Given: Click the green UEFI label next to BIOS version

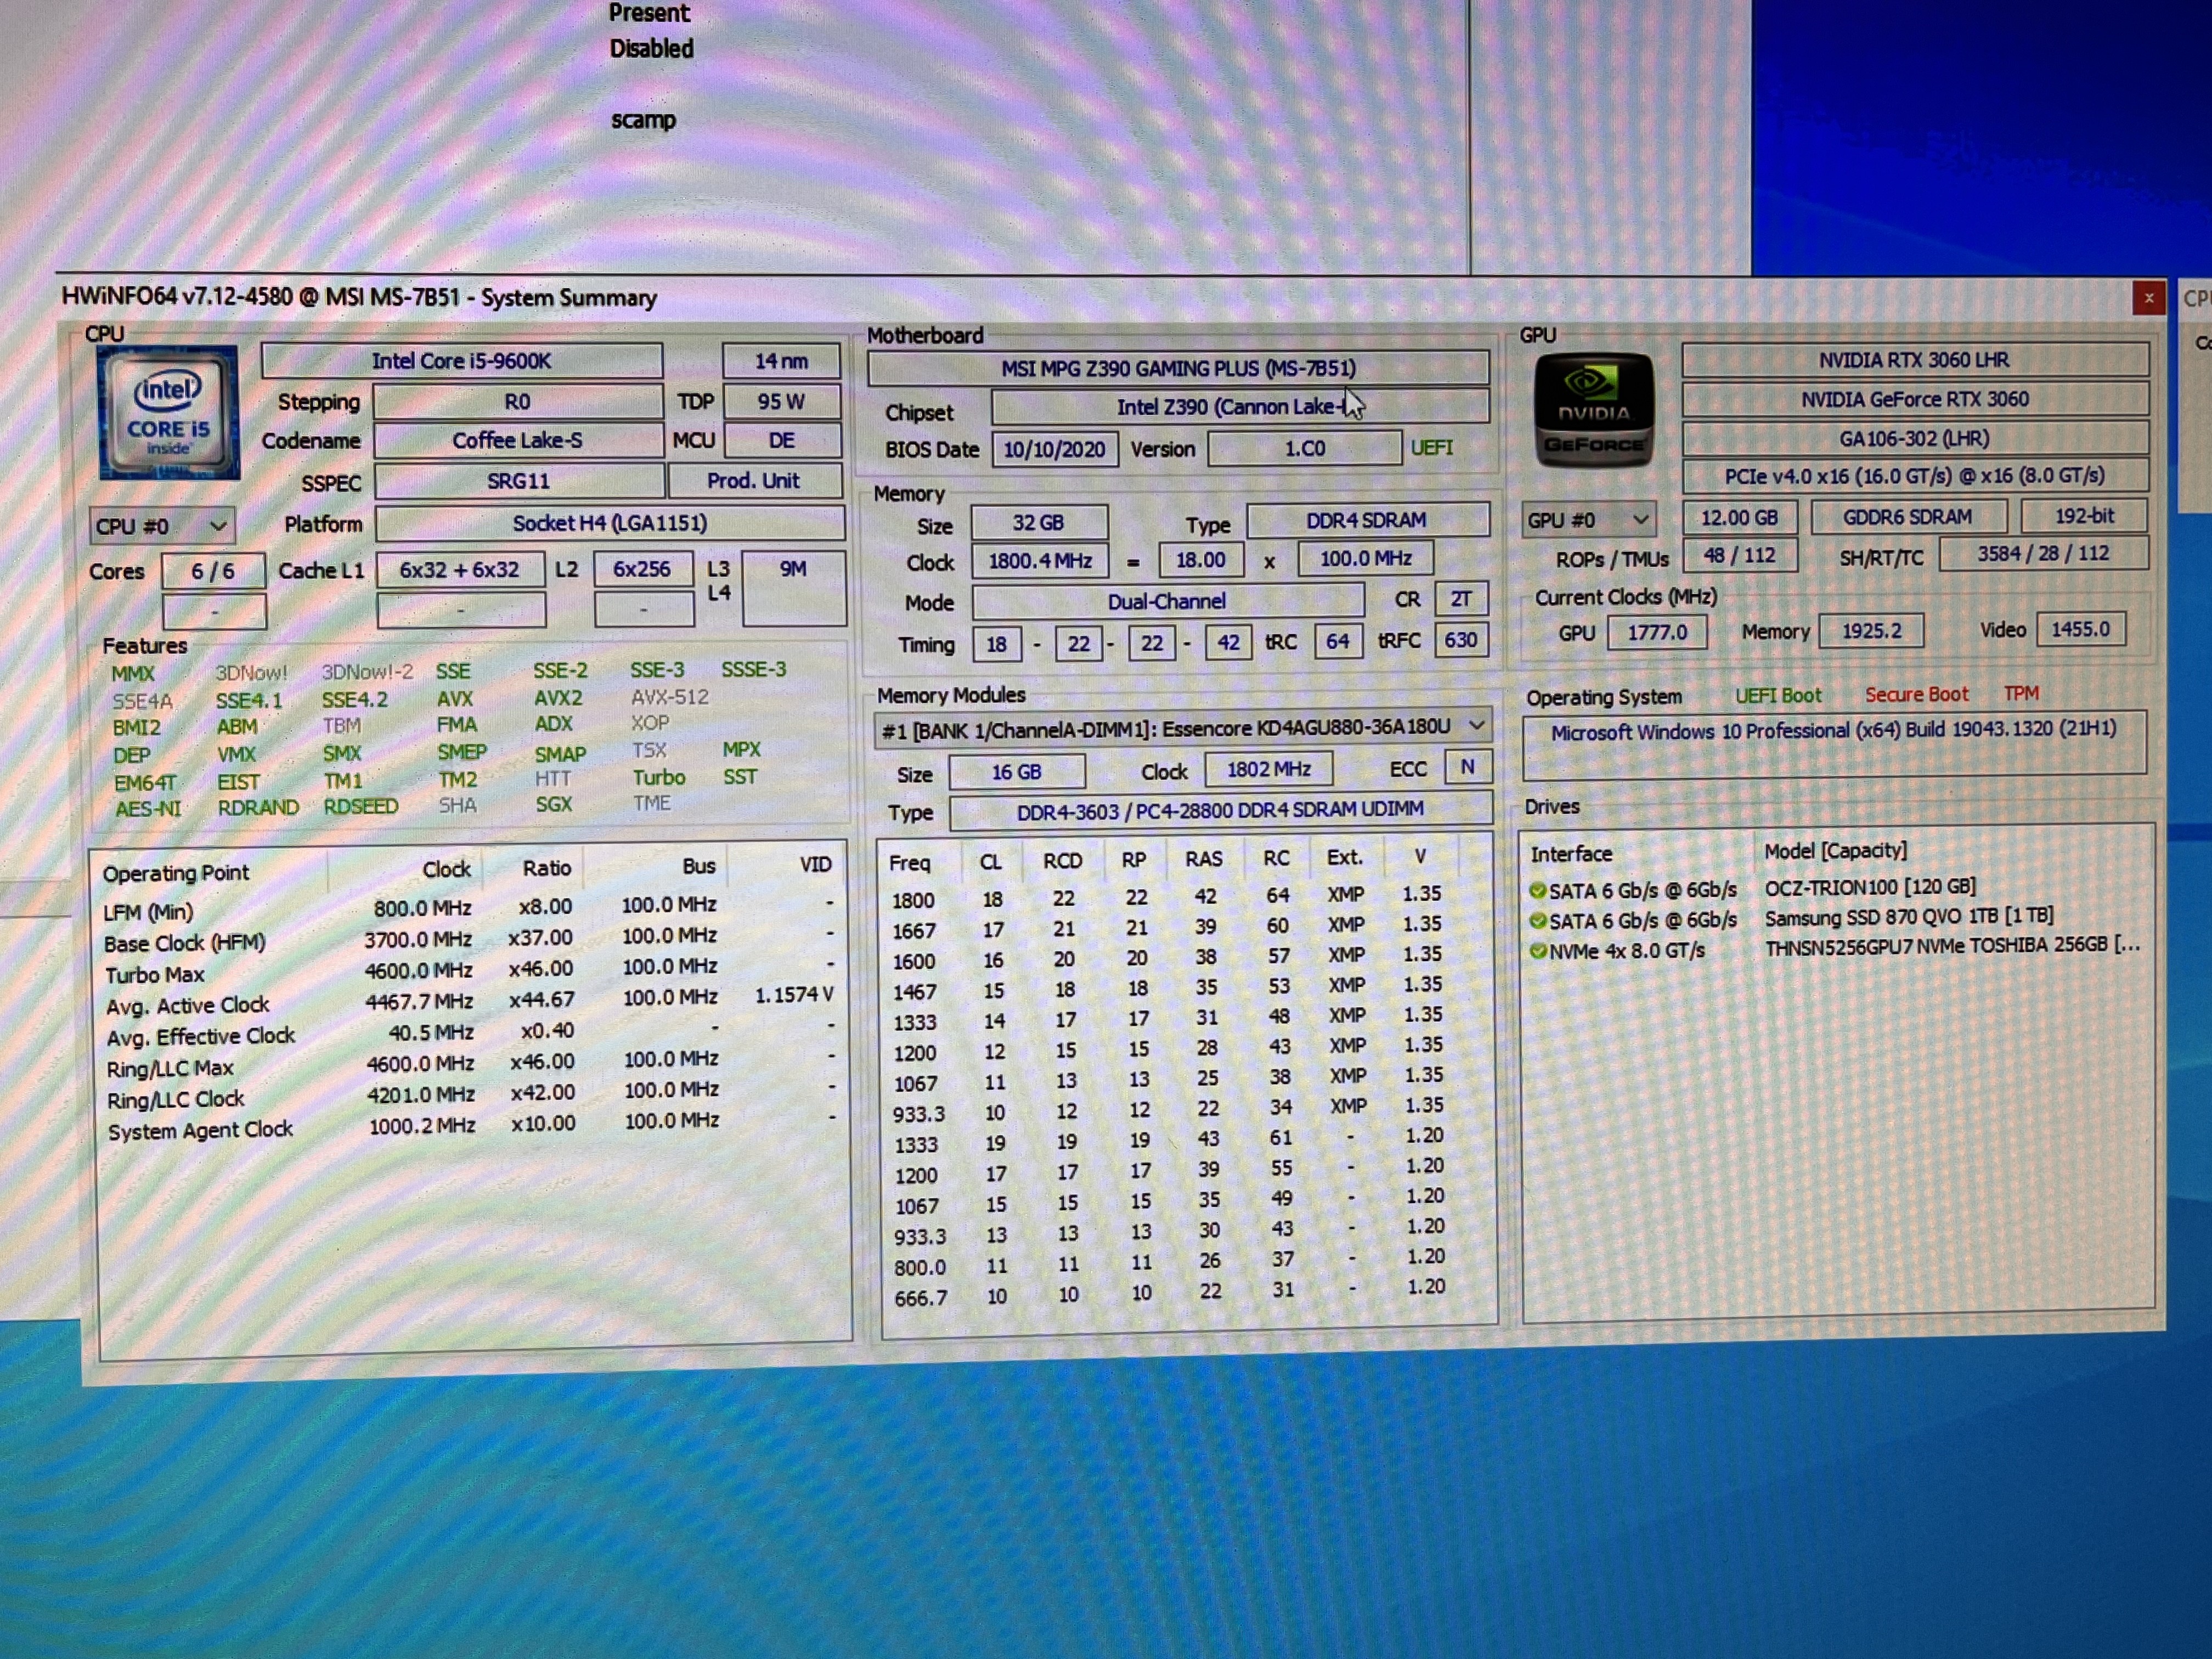Looking at the screenshot, I should (x=1431, y=448).
